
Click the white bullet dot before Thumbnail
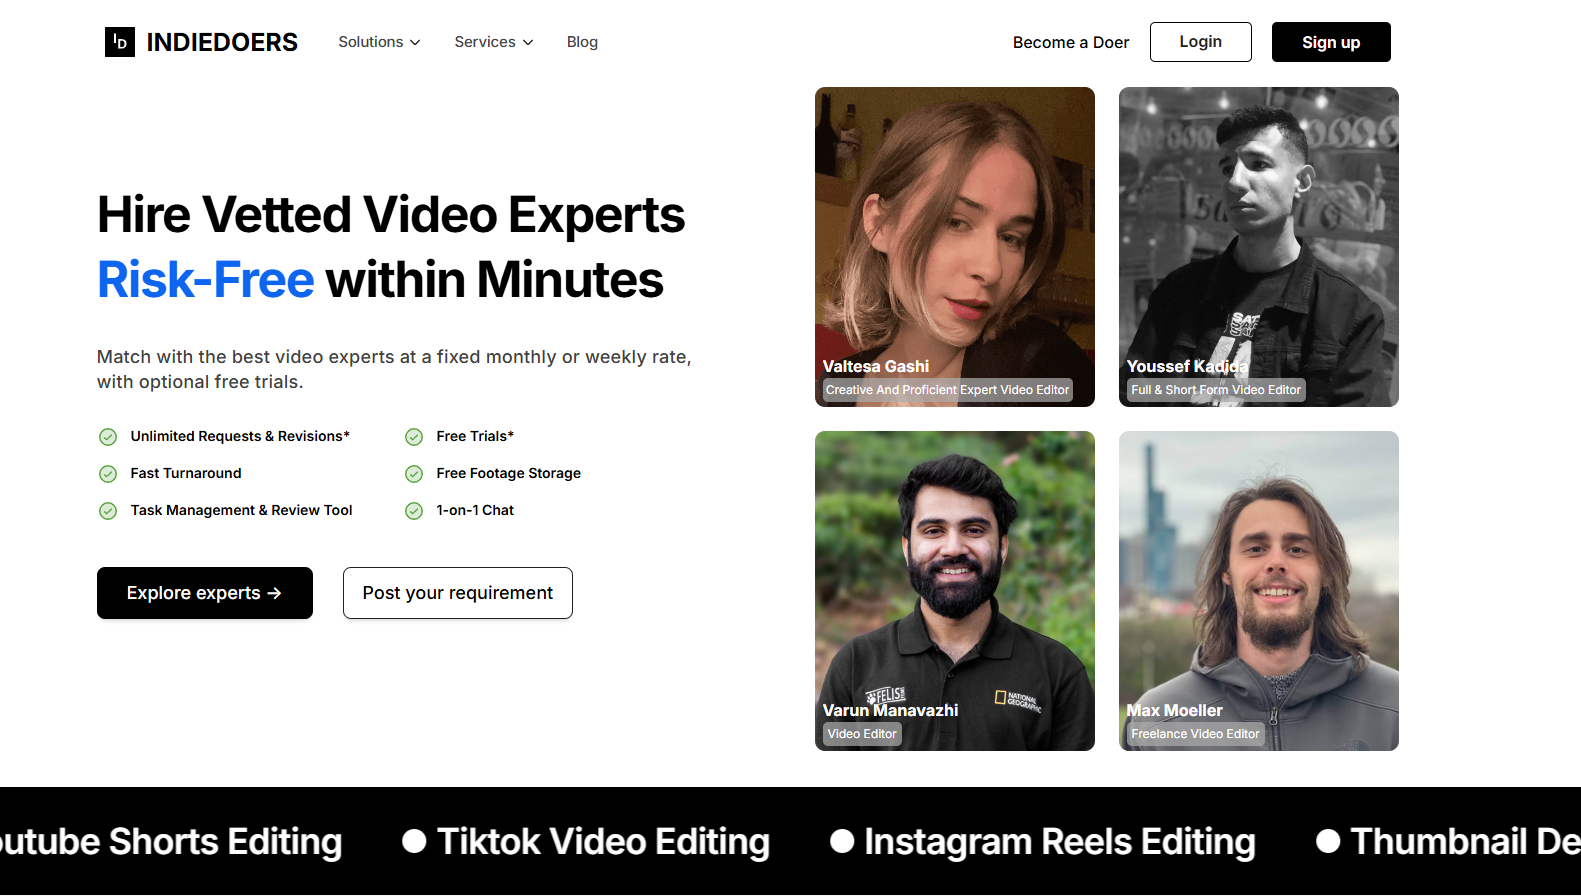tap(1328, 841)
